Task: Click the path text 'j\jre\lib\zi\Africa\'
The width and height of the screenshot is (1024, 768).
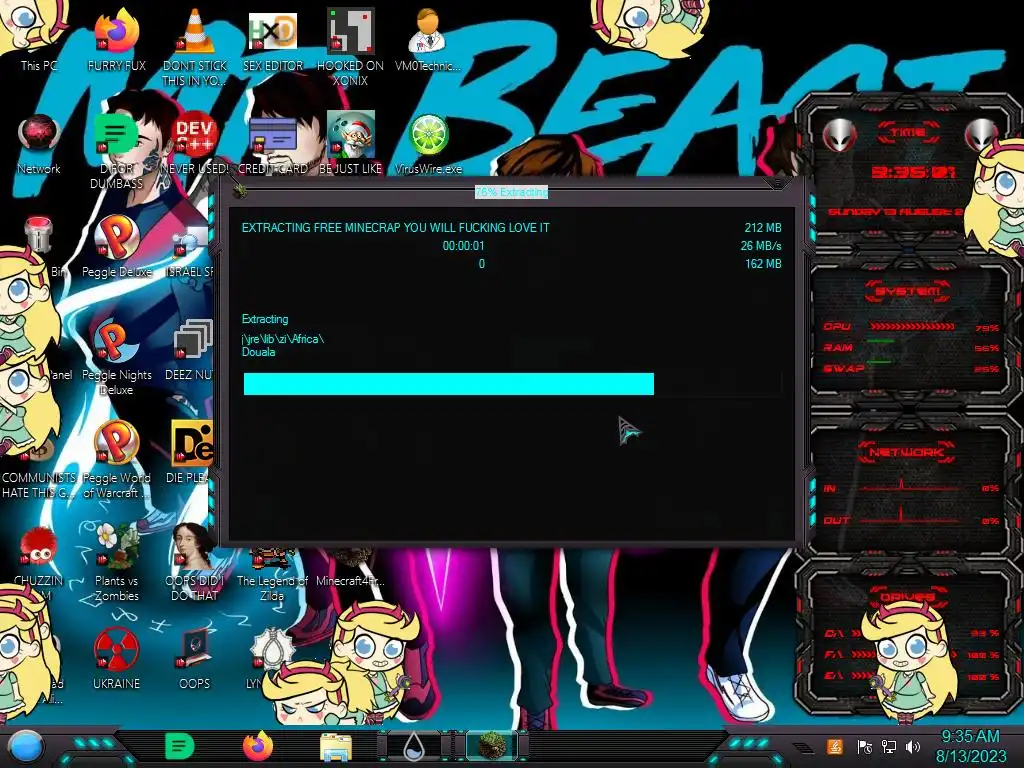Action: coord(283,339)
